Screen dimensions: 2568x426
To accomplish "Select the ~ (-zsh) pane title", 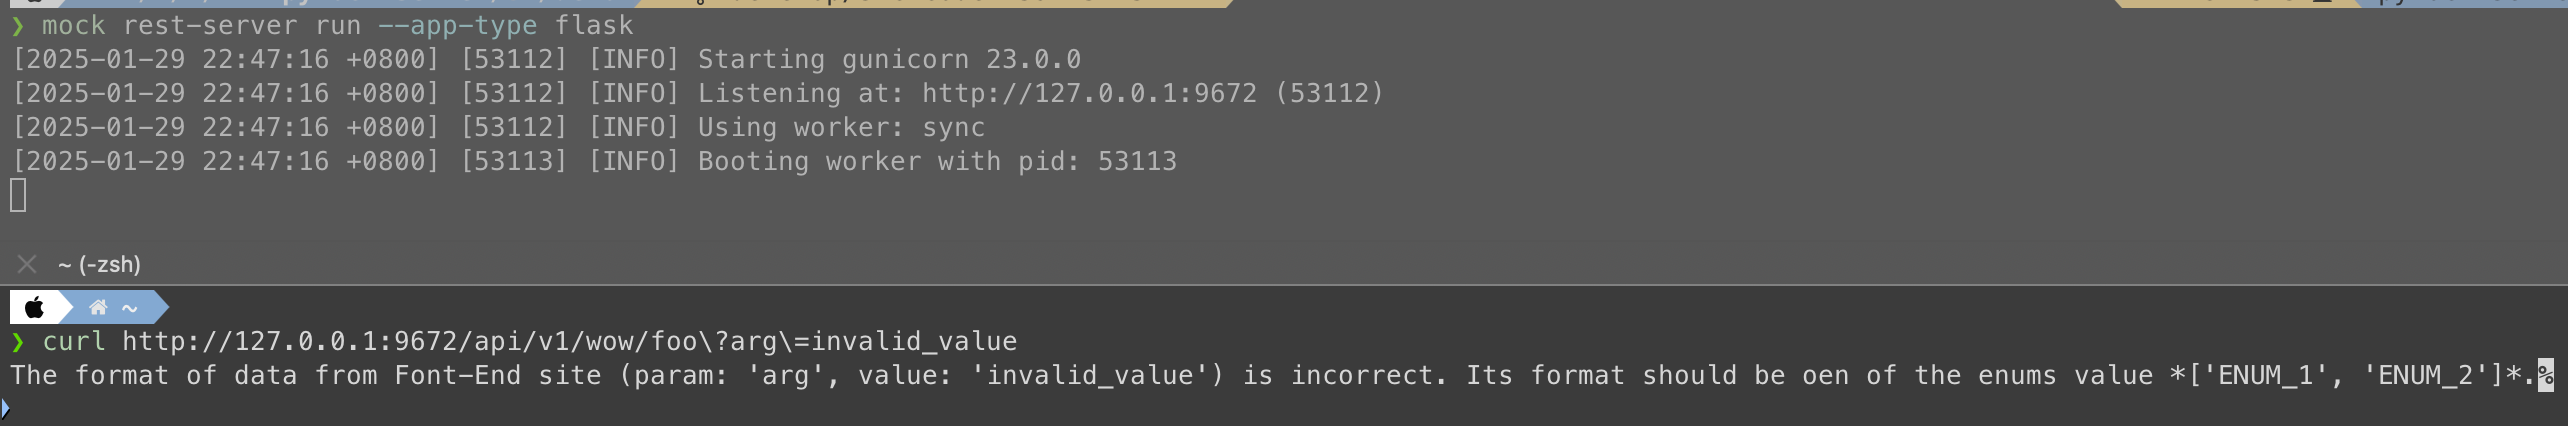I will point(99,264).
